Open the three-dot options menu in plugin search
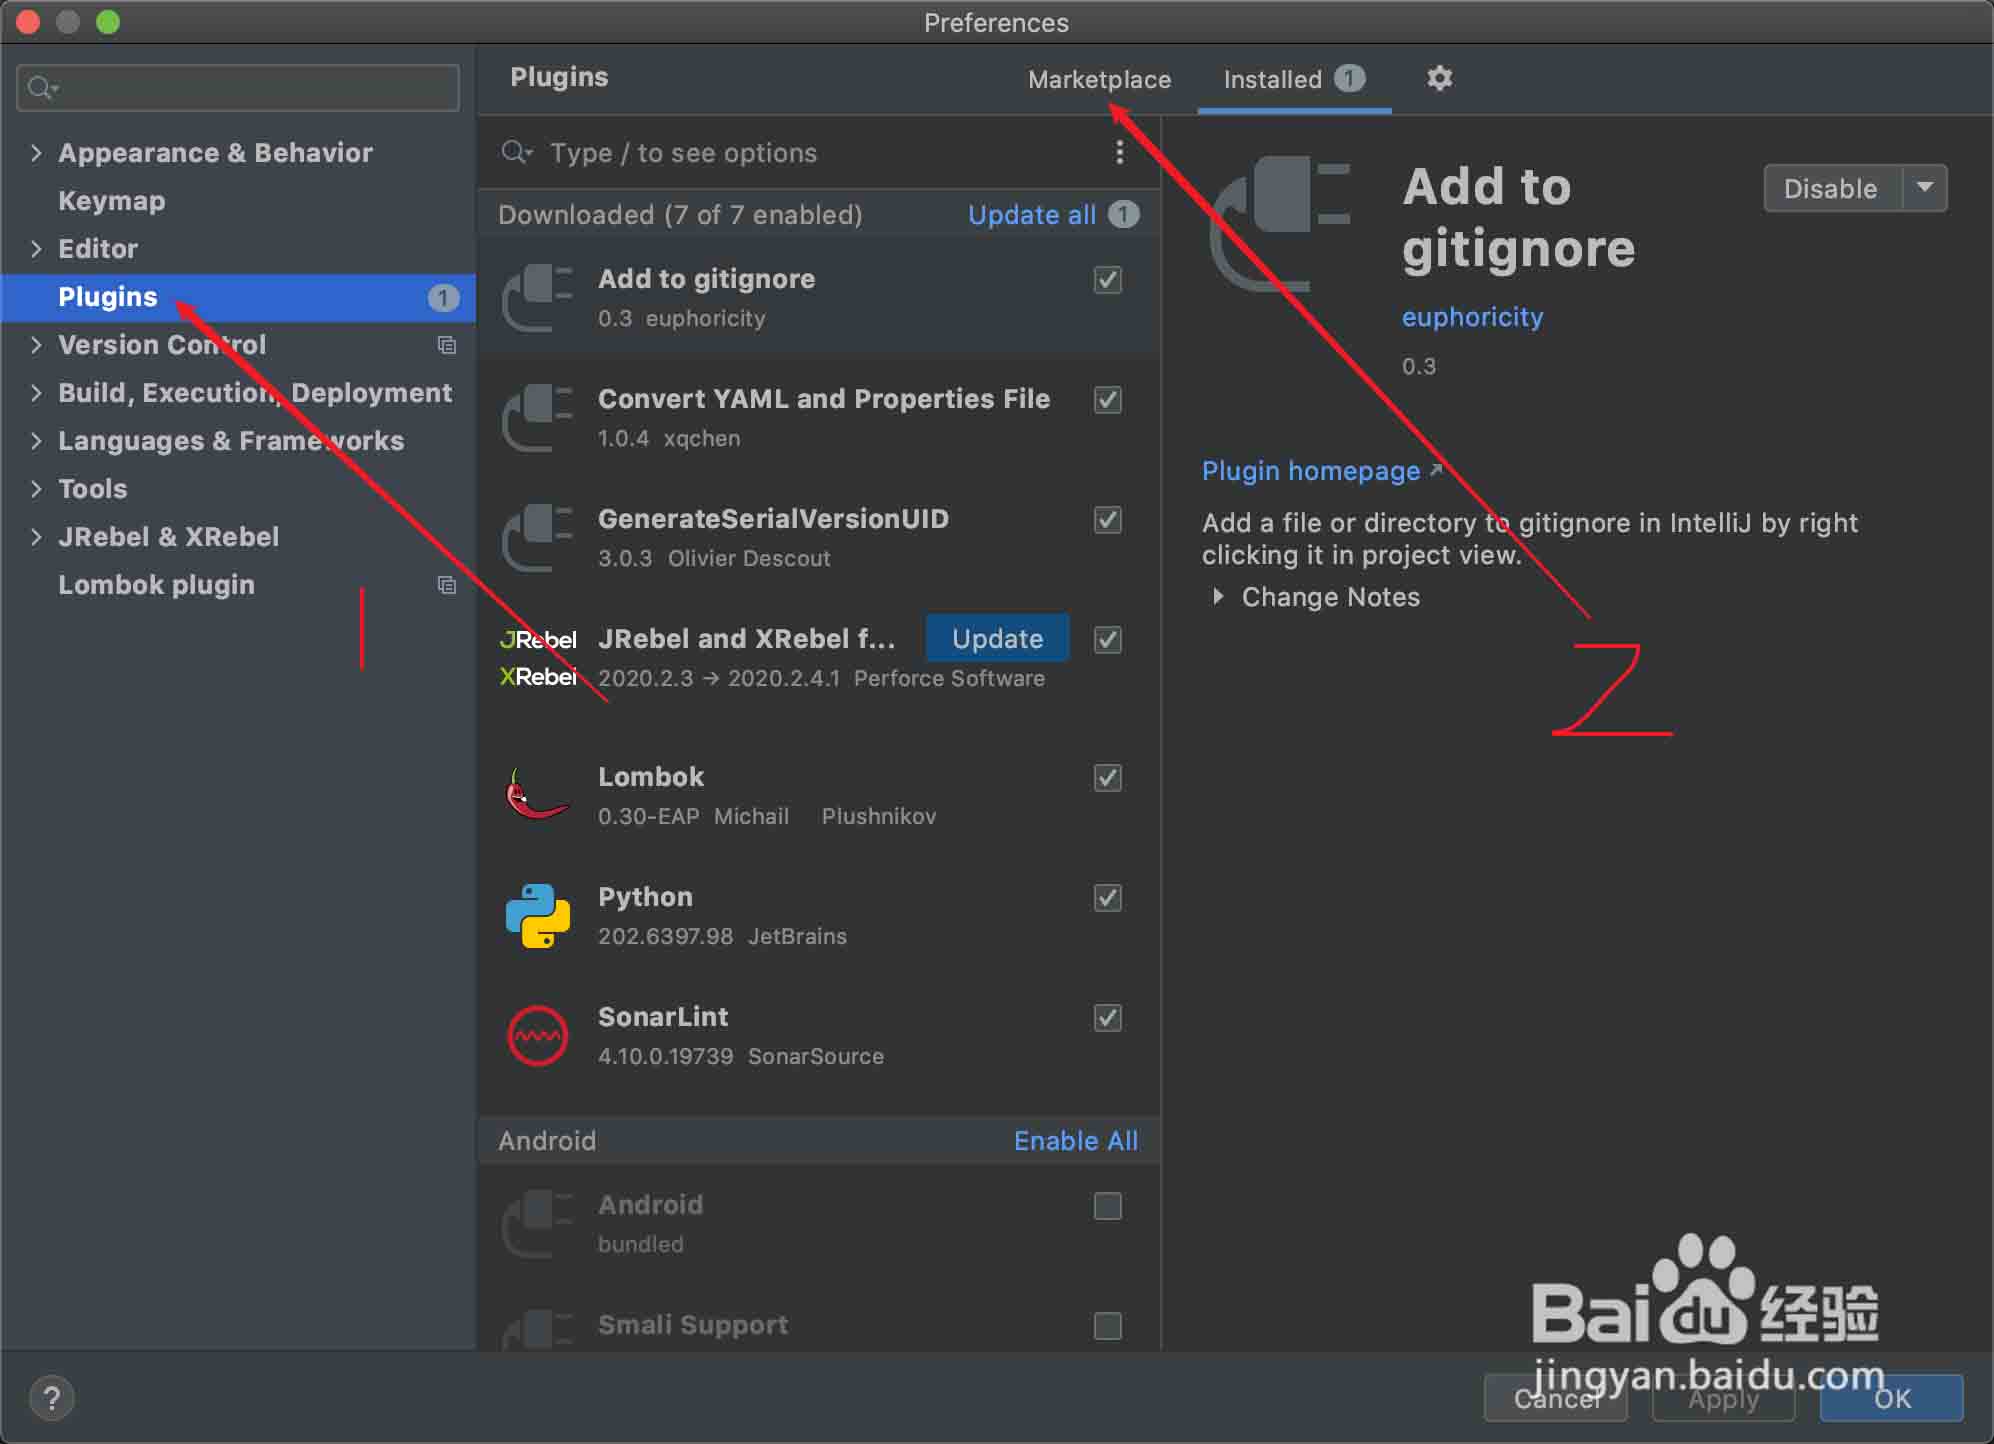The height and width of the screenshot is (1444, 1994). point(1119,152)
